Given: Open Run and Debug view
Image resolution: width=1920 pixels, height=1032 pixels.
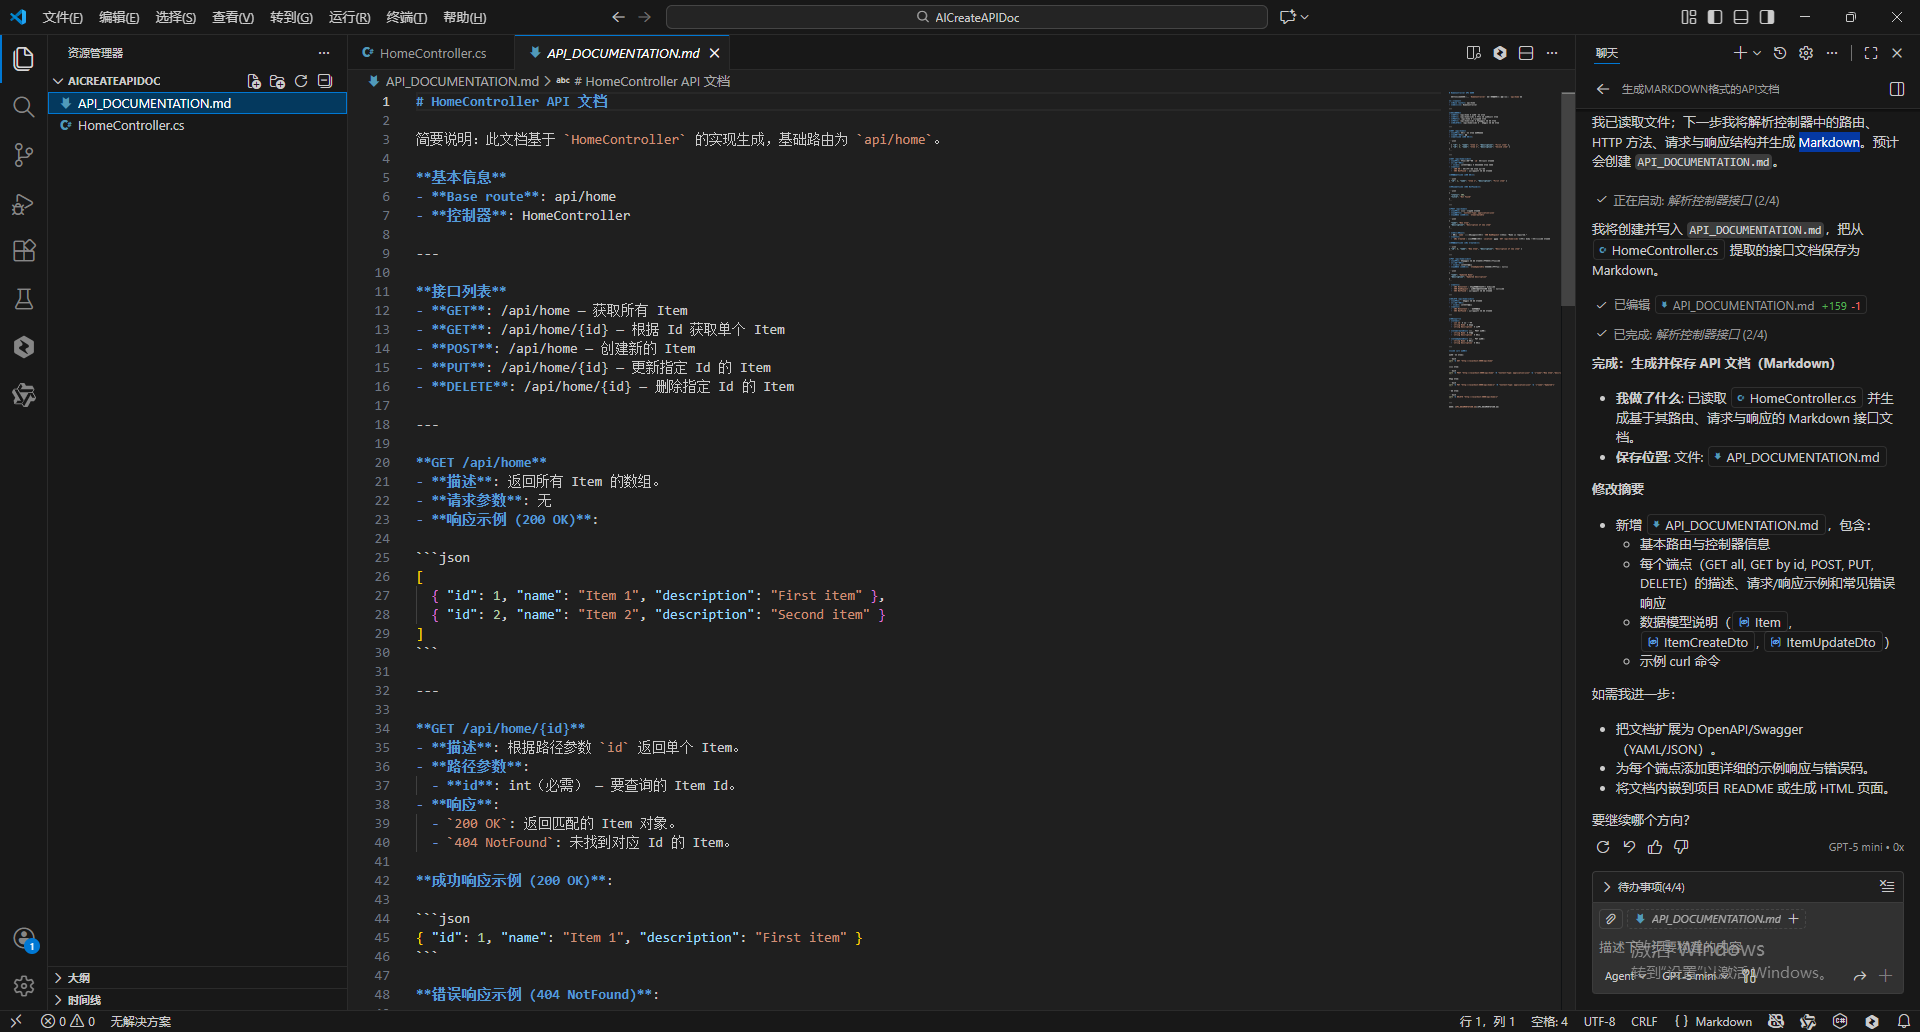Looking at the screenshot, I should 24,204.
